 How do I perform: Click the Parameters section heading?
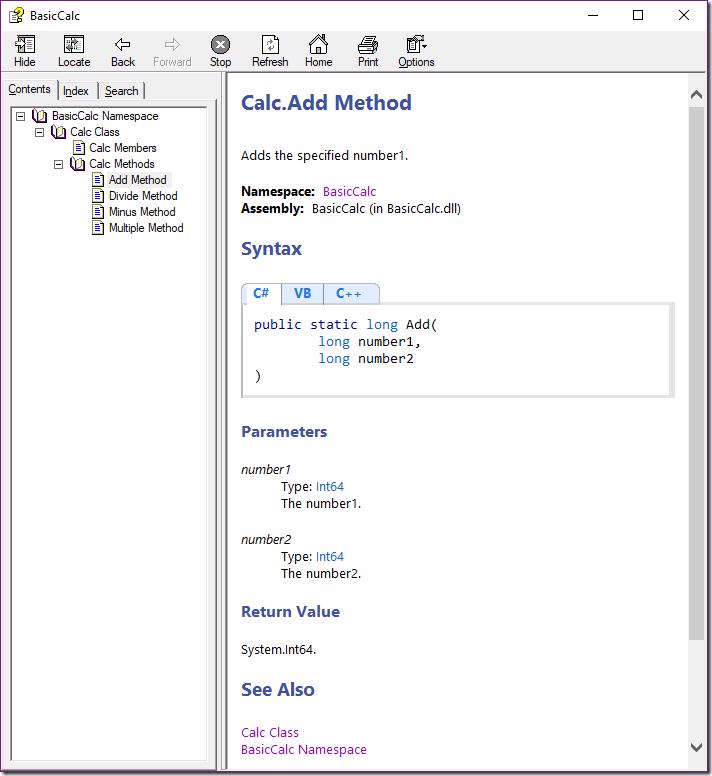click(284, 432)
